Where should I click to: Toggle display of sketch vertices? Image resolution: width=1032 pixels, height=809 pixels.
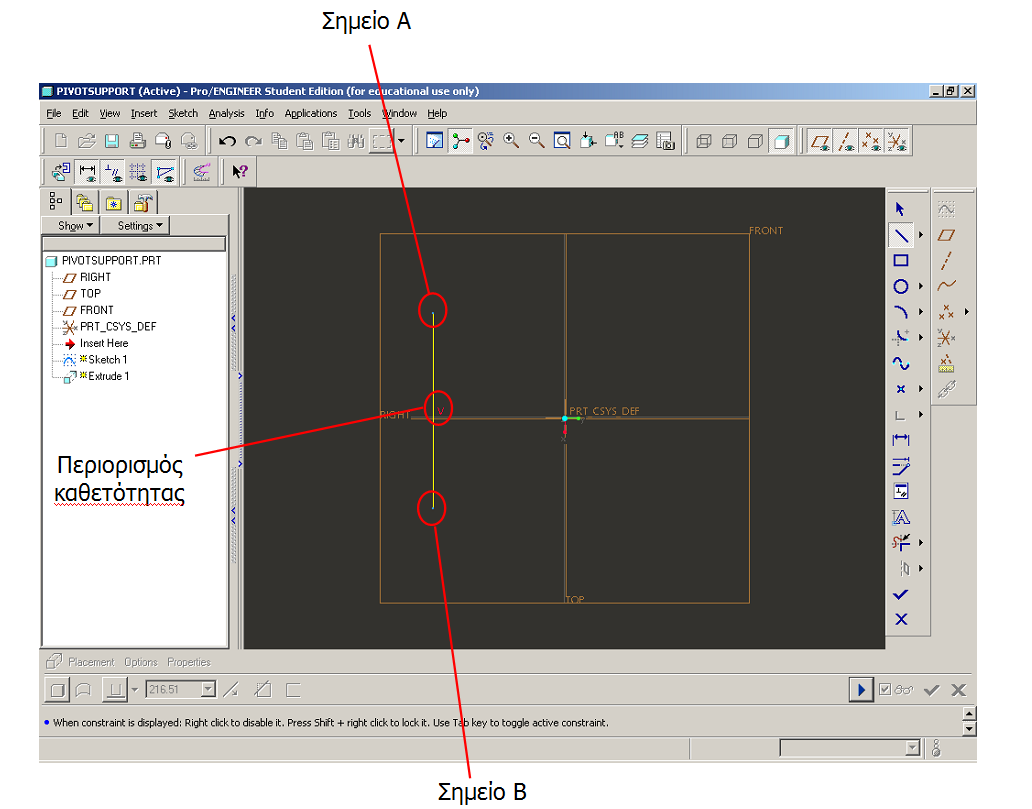coord(165,172)
